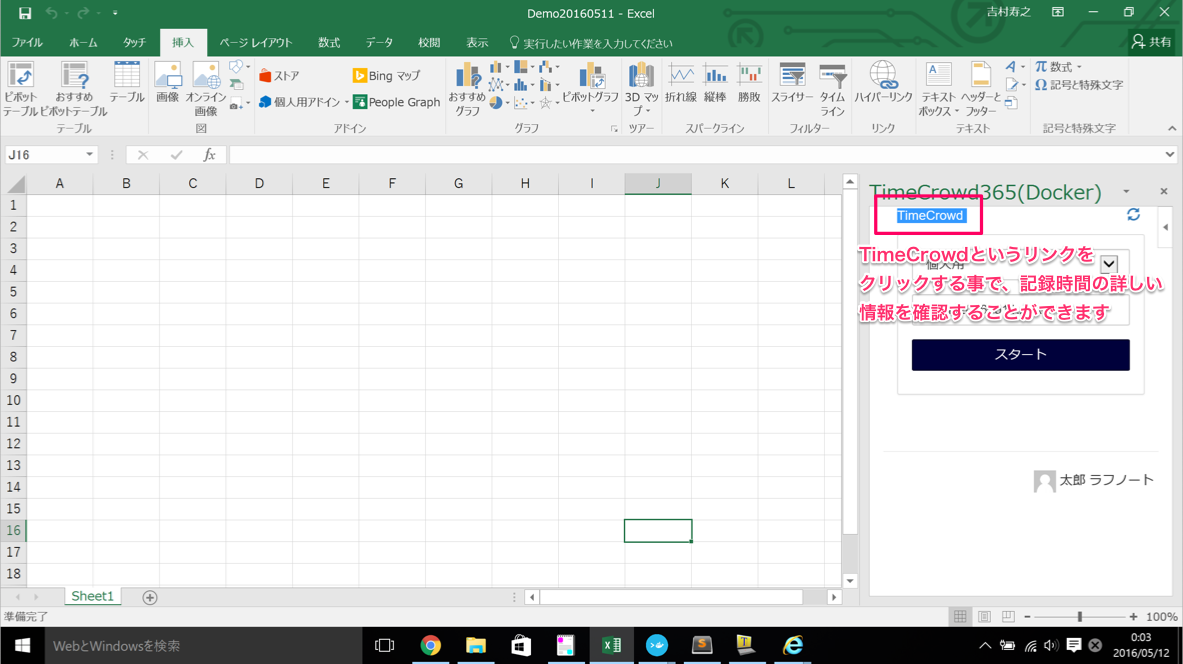1183x664 pixels.
Task: Insert an online picture
Action: (x=205, y=89)
